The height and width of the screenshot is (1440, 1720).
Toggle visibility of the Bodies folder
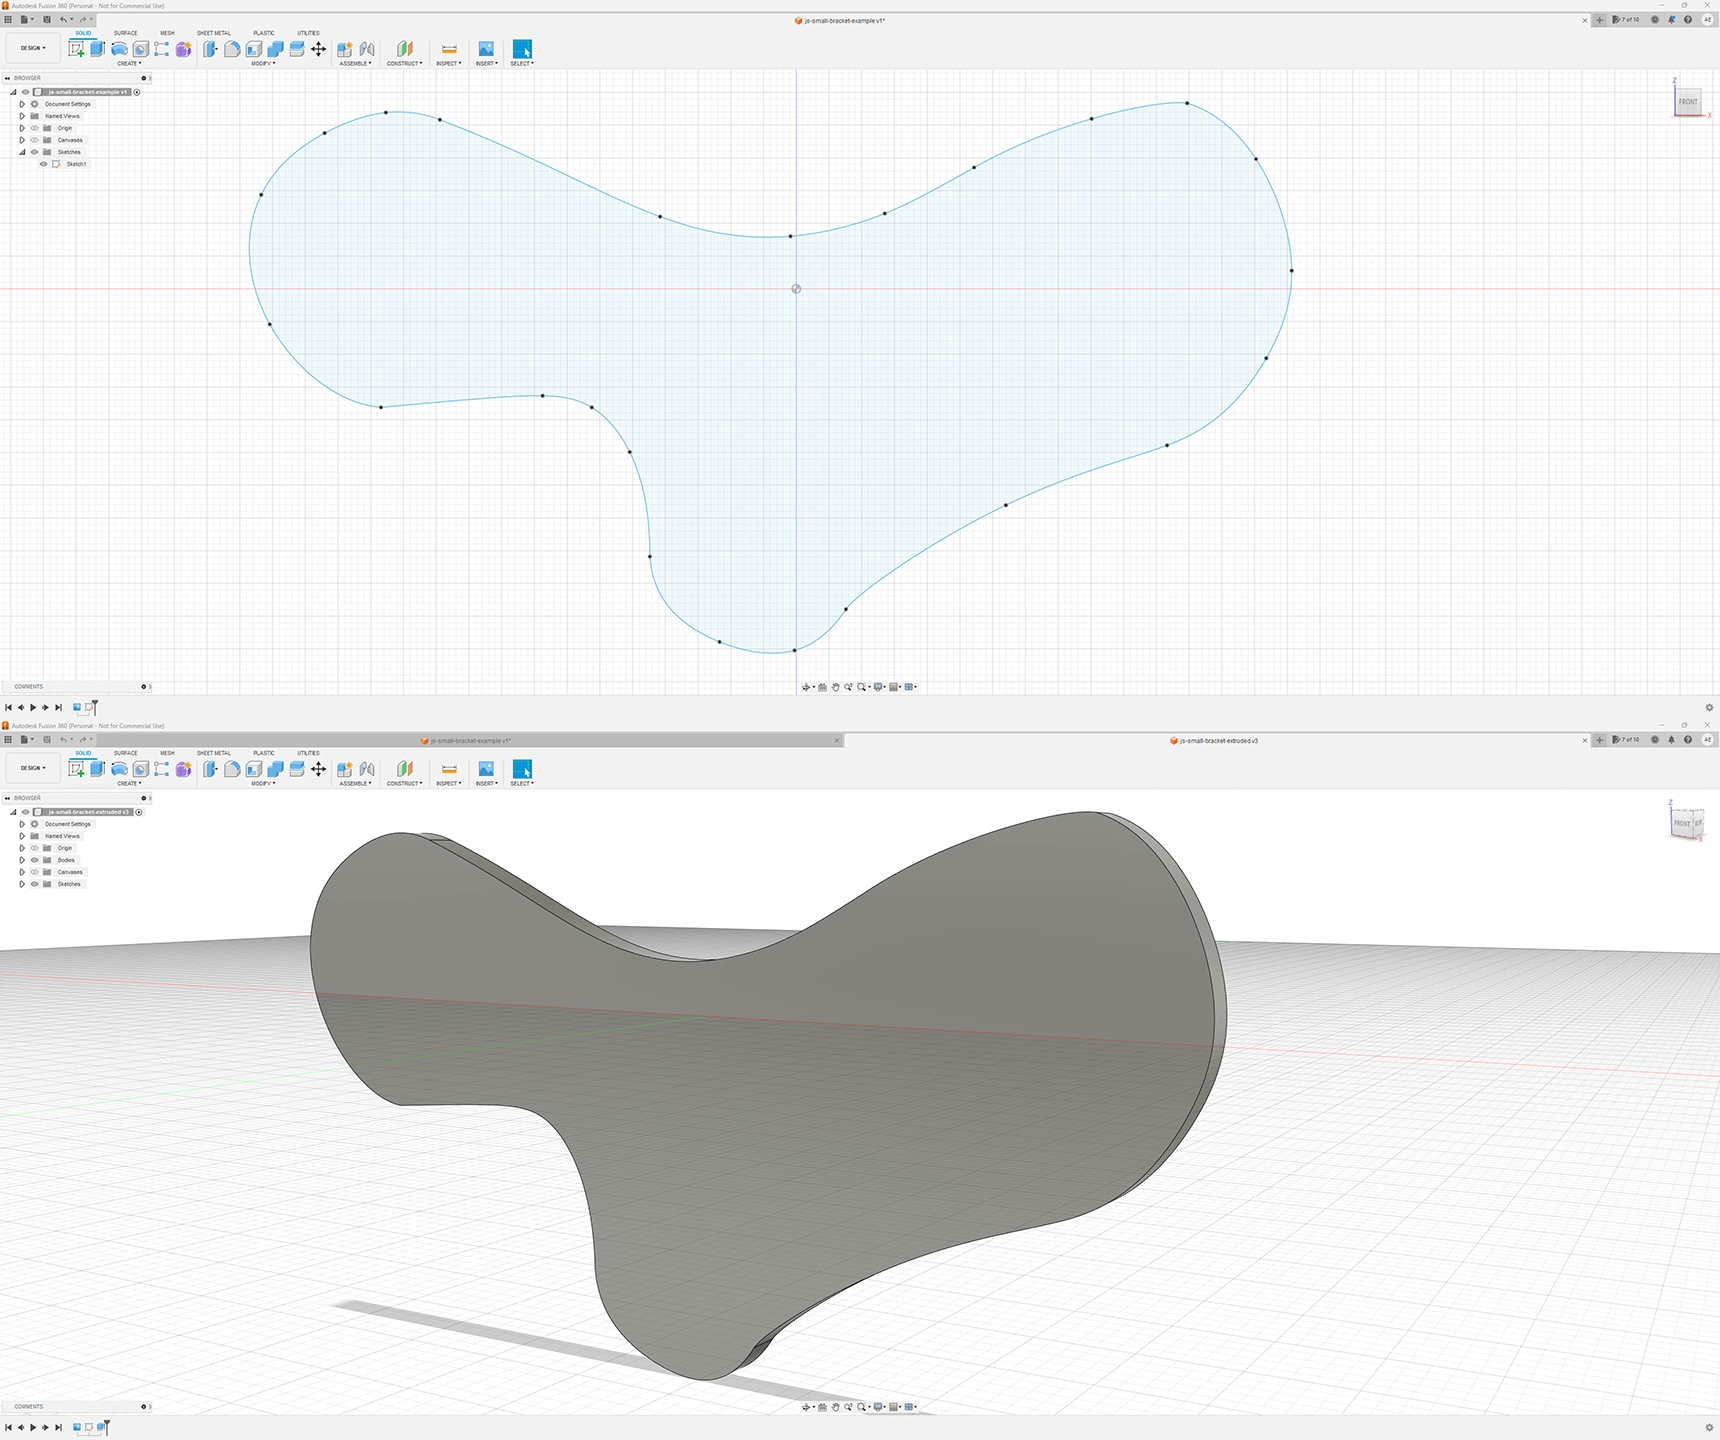coord(34,860)
